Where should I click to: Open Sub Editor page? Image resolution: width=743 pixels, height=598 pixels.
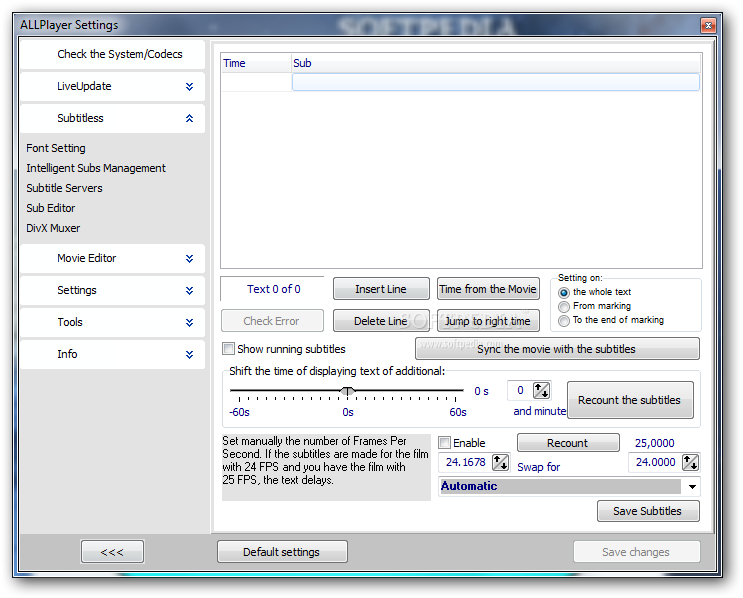point(50,208)
